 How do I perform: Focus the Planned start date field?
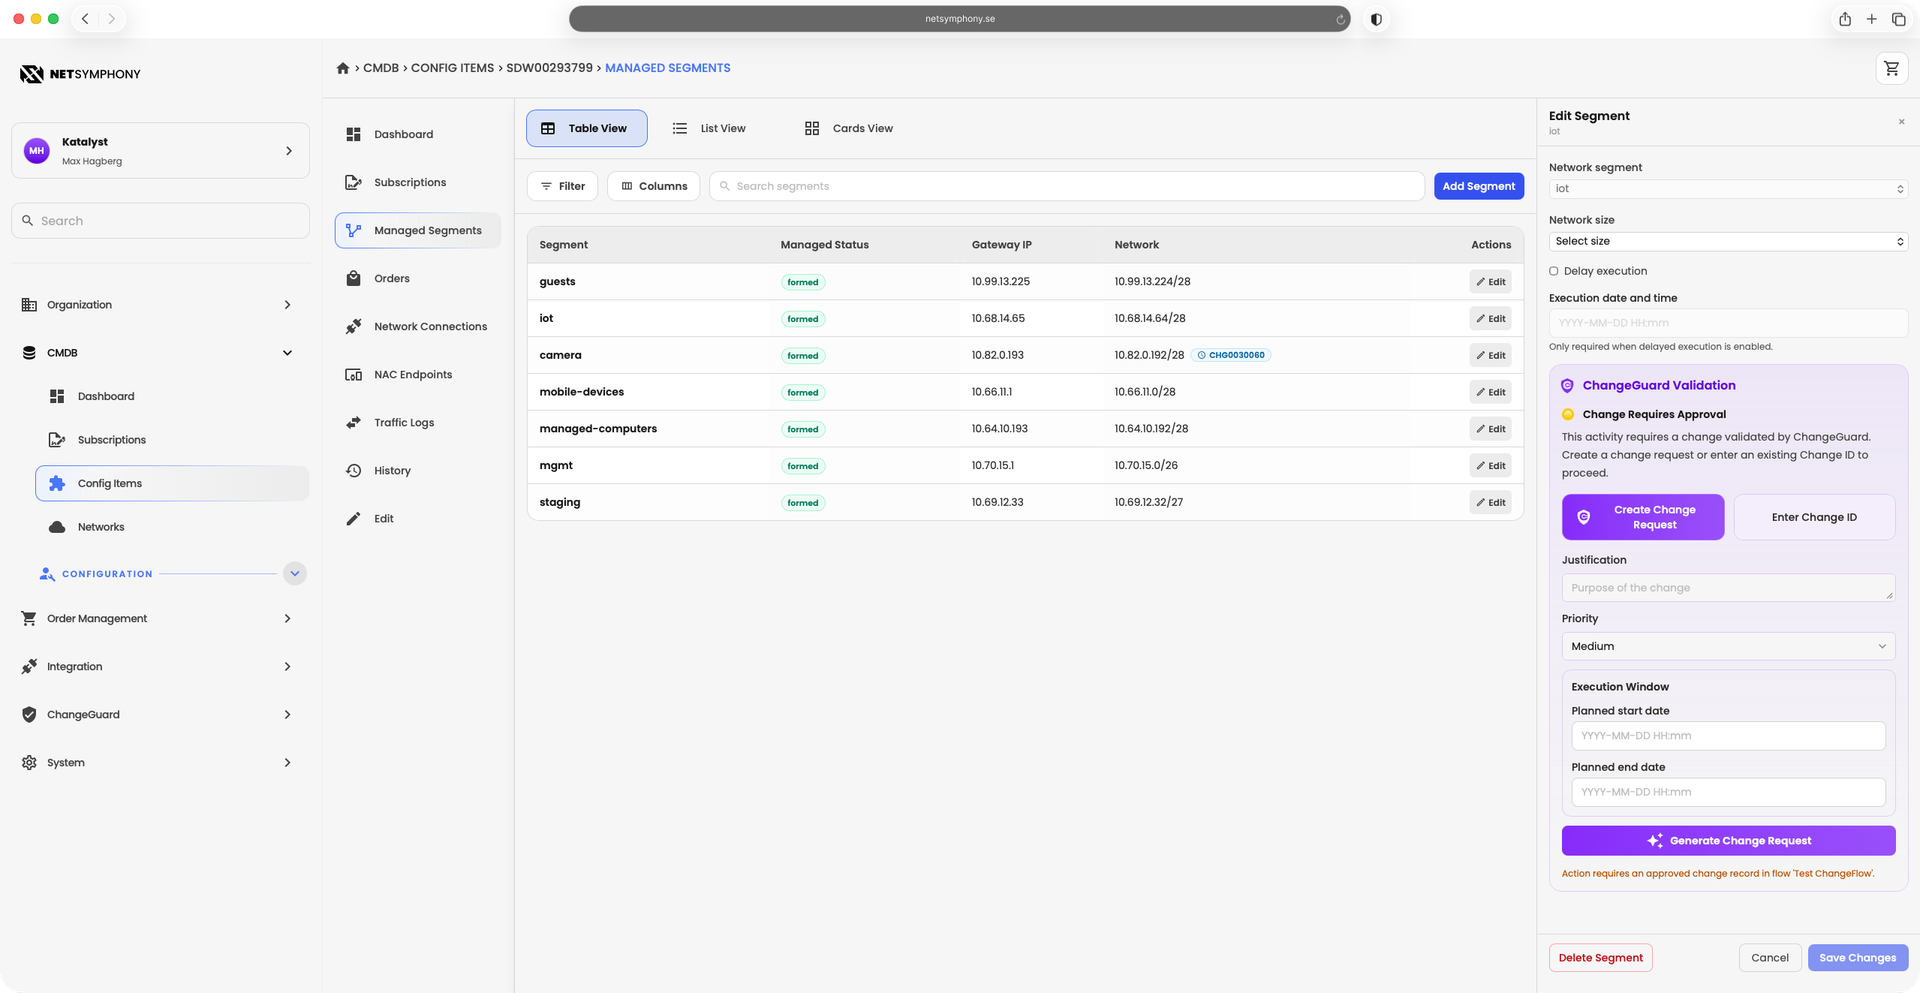pyautogui.click(x=1728, y=736)
